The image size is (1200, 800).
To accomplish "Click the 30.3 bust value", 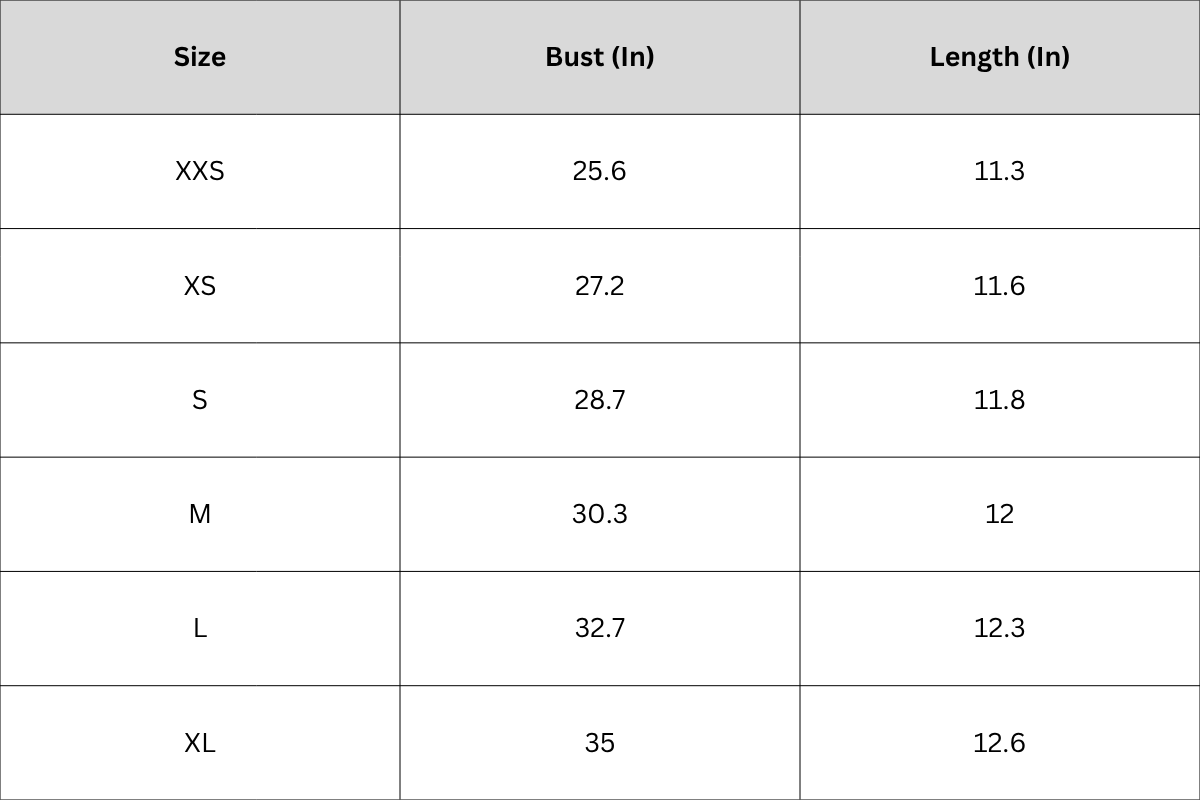I will point(600,514).
